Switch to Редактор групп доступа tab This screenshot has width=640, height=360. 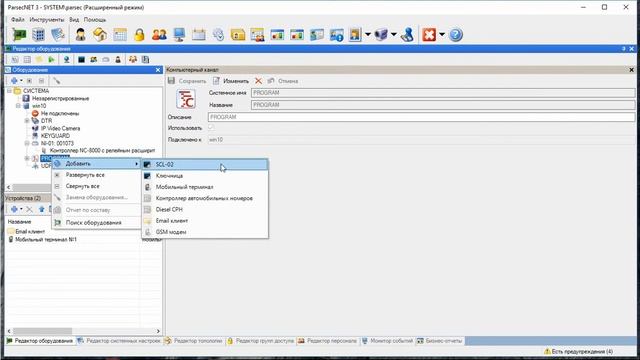[x=260, y=340]
